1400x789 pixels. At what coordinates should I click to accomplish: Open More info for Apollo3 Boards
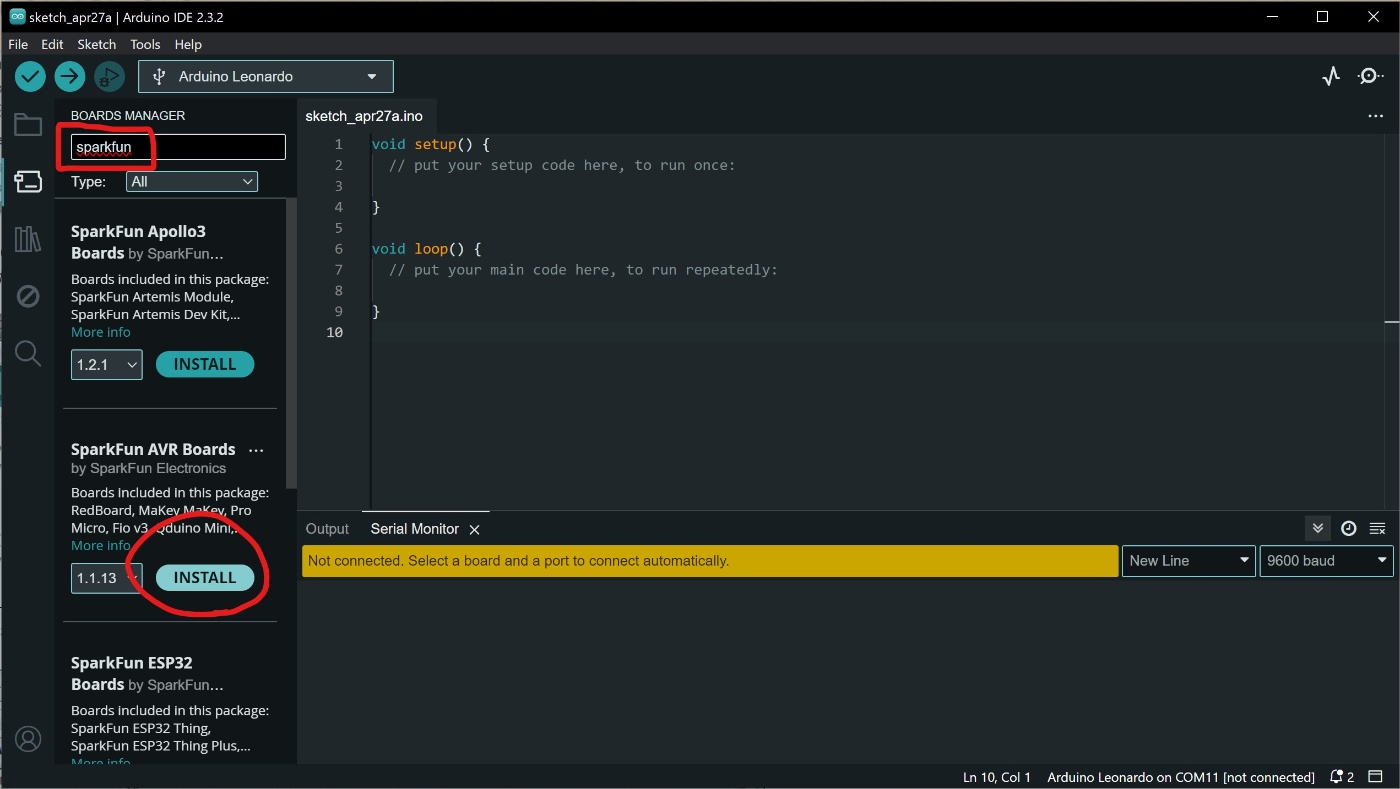pyautogui.click(x=101, y=332)
